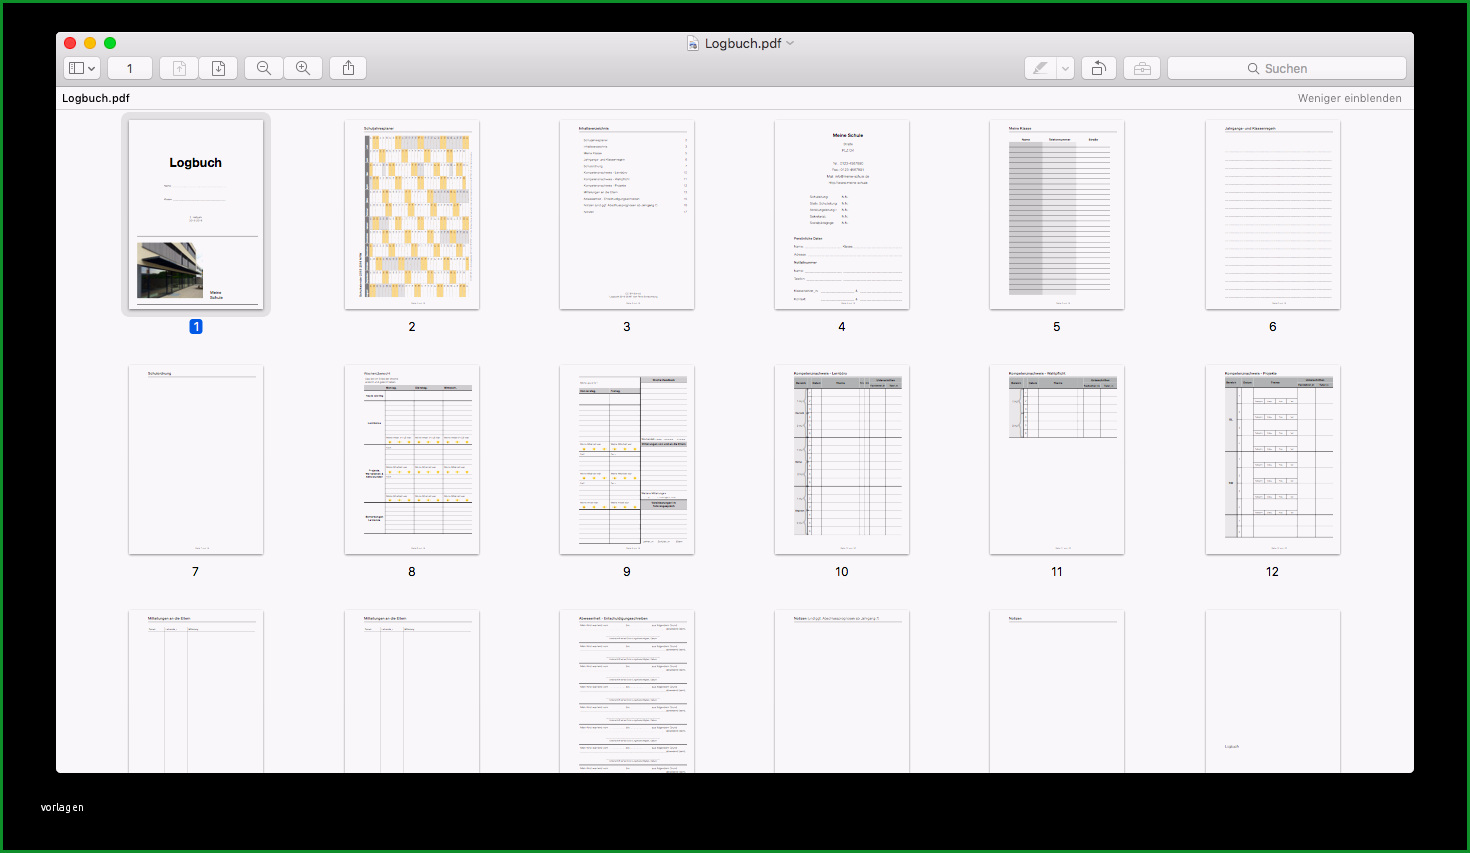Open the sidebar view options button

[x=82, y=68]
